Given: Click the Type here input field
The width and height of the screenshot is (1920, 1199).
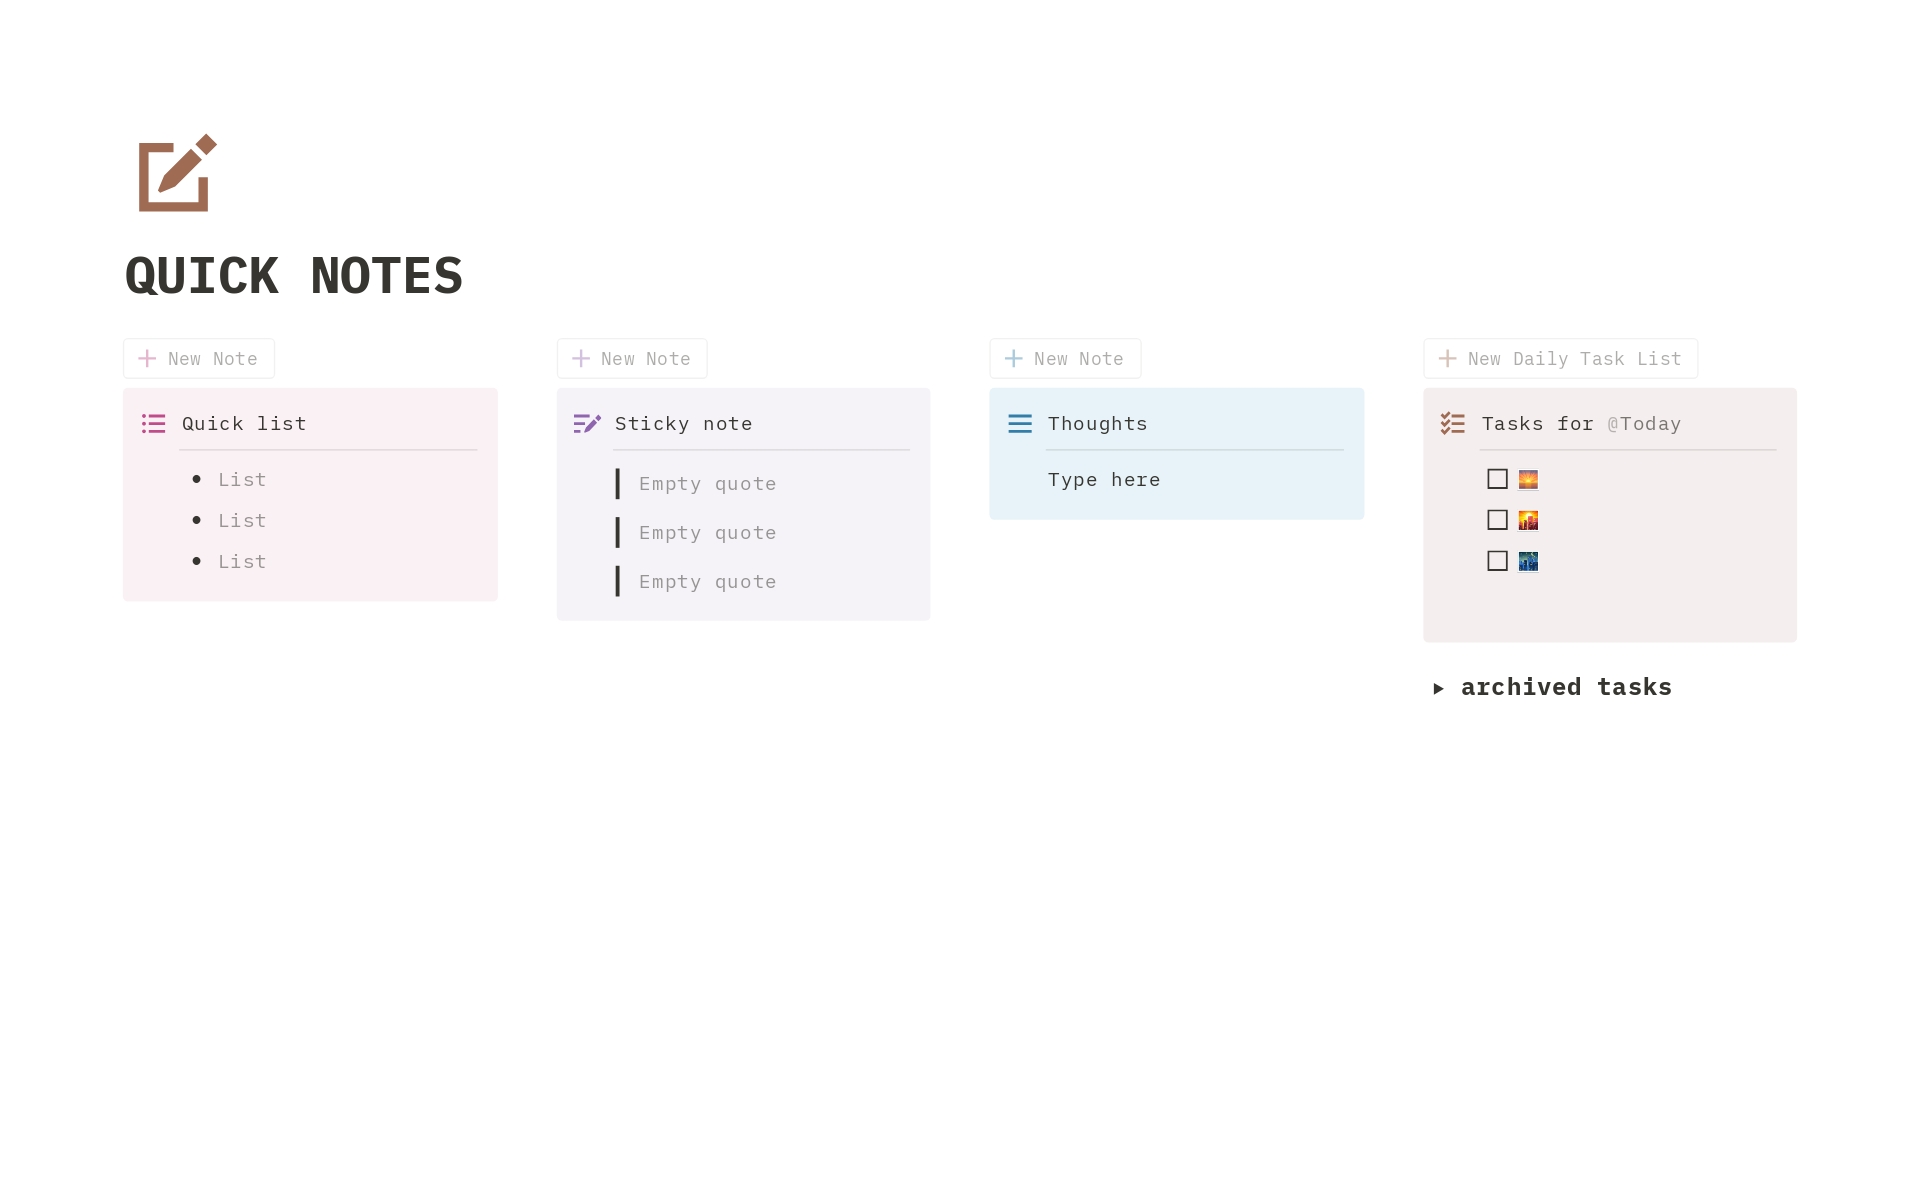Looking at the screenshot, I should [1104, 479].
